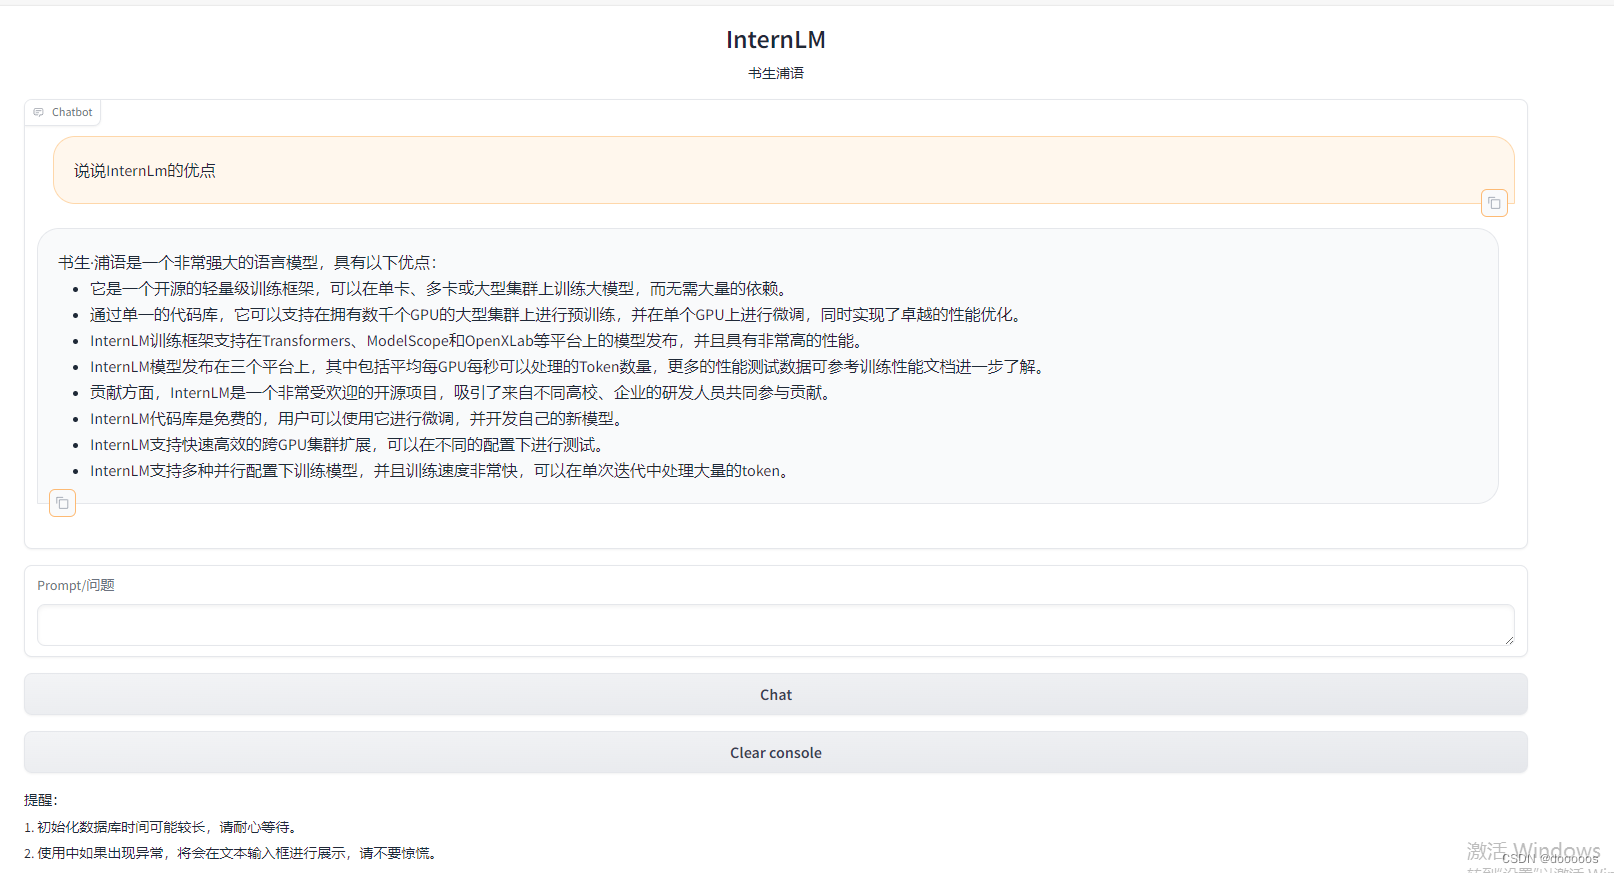This screenshot has width=1614, height=873.
Task: Click the subtitle '书生浦语'
Action: [x=775, y=73]
